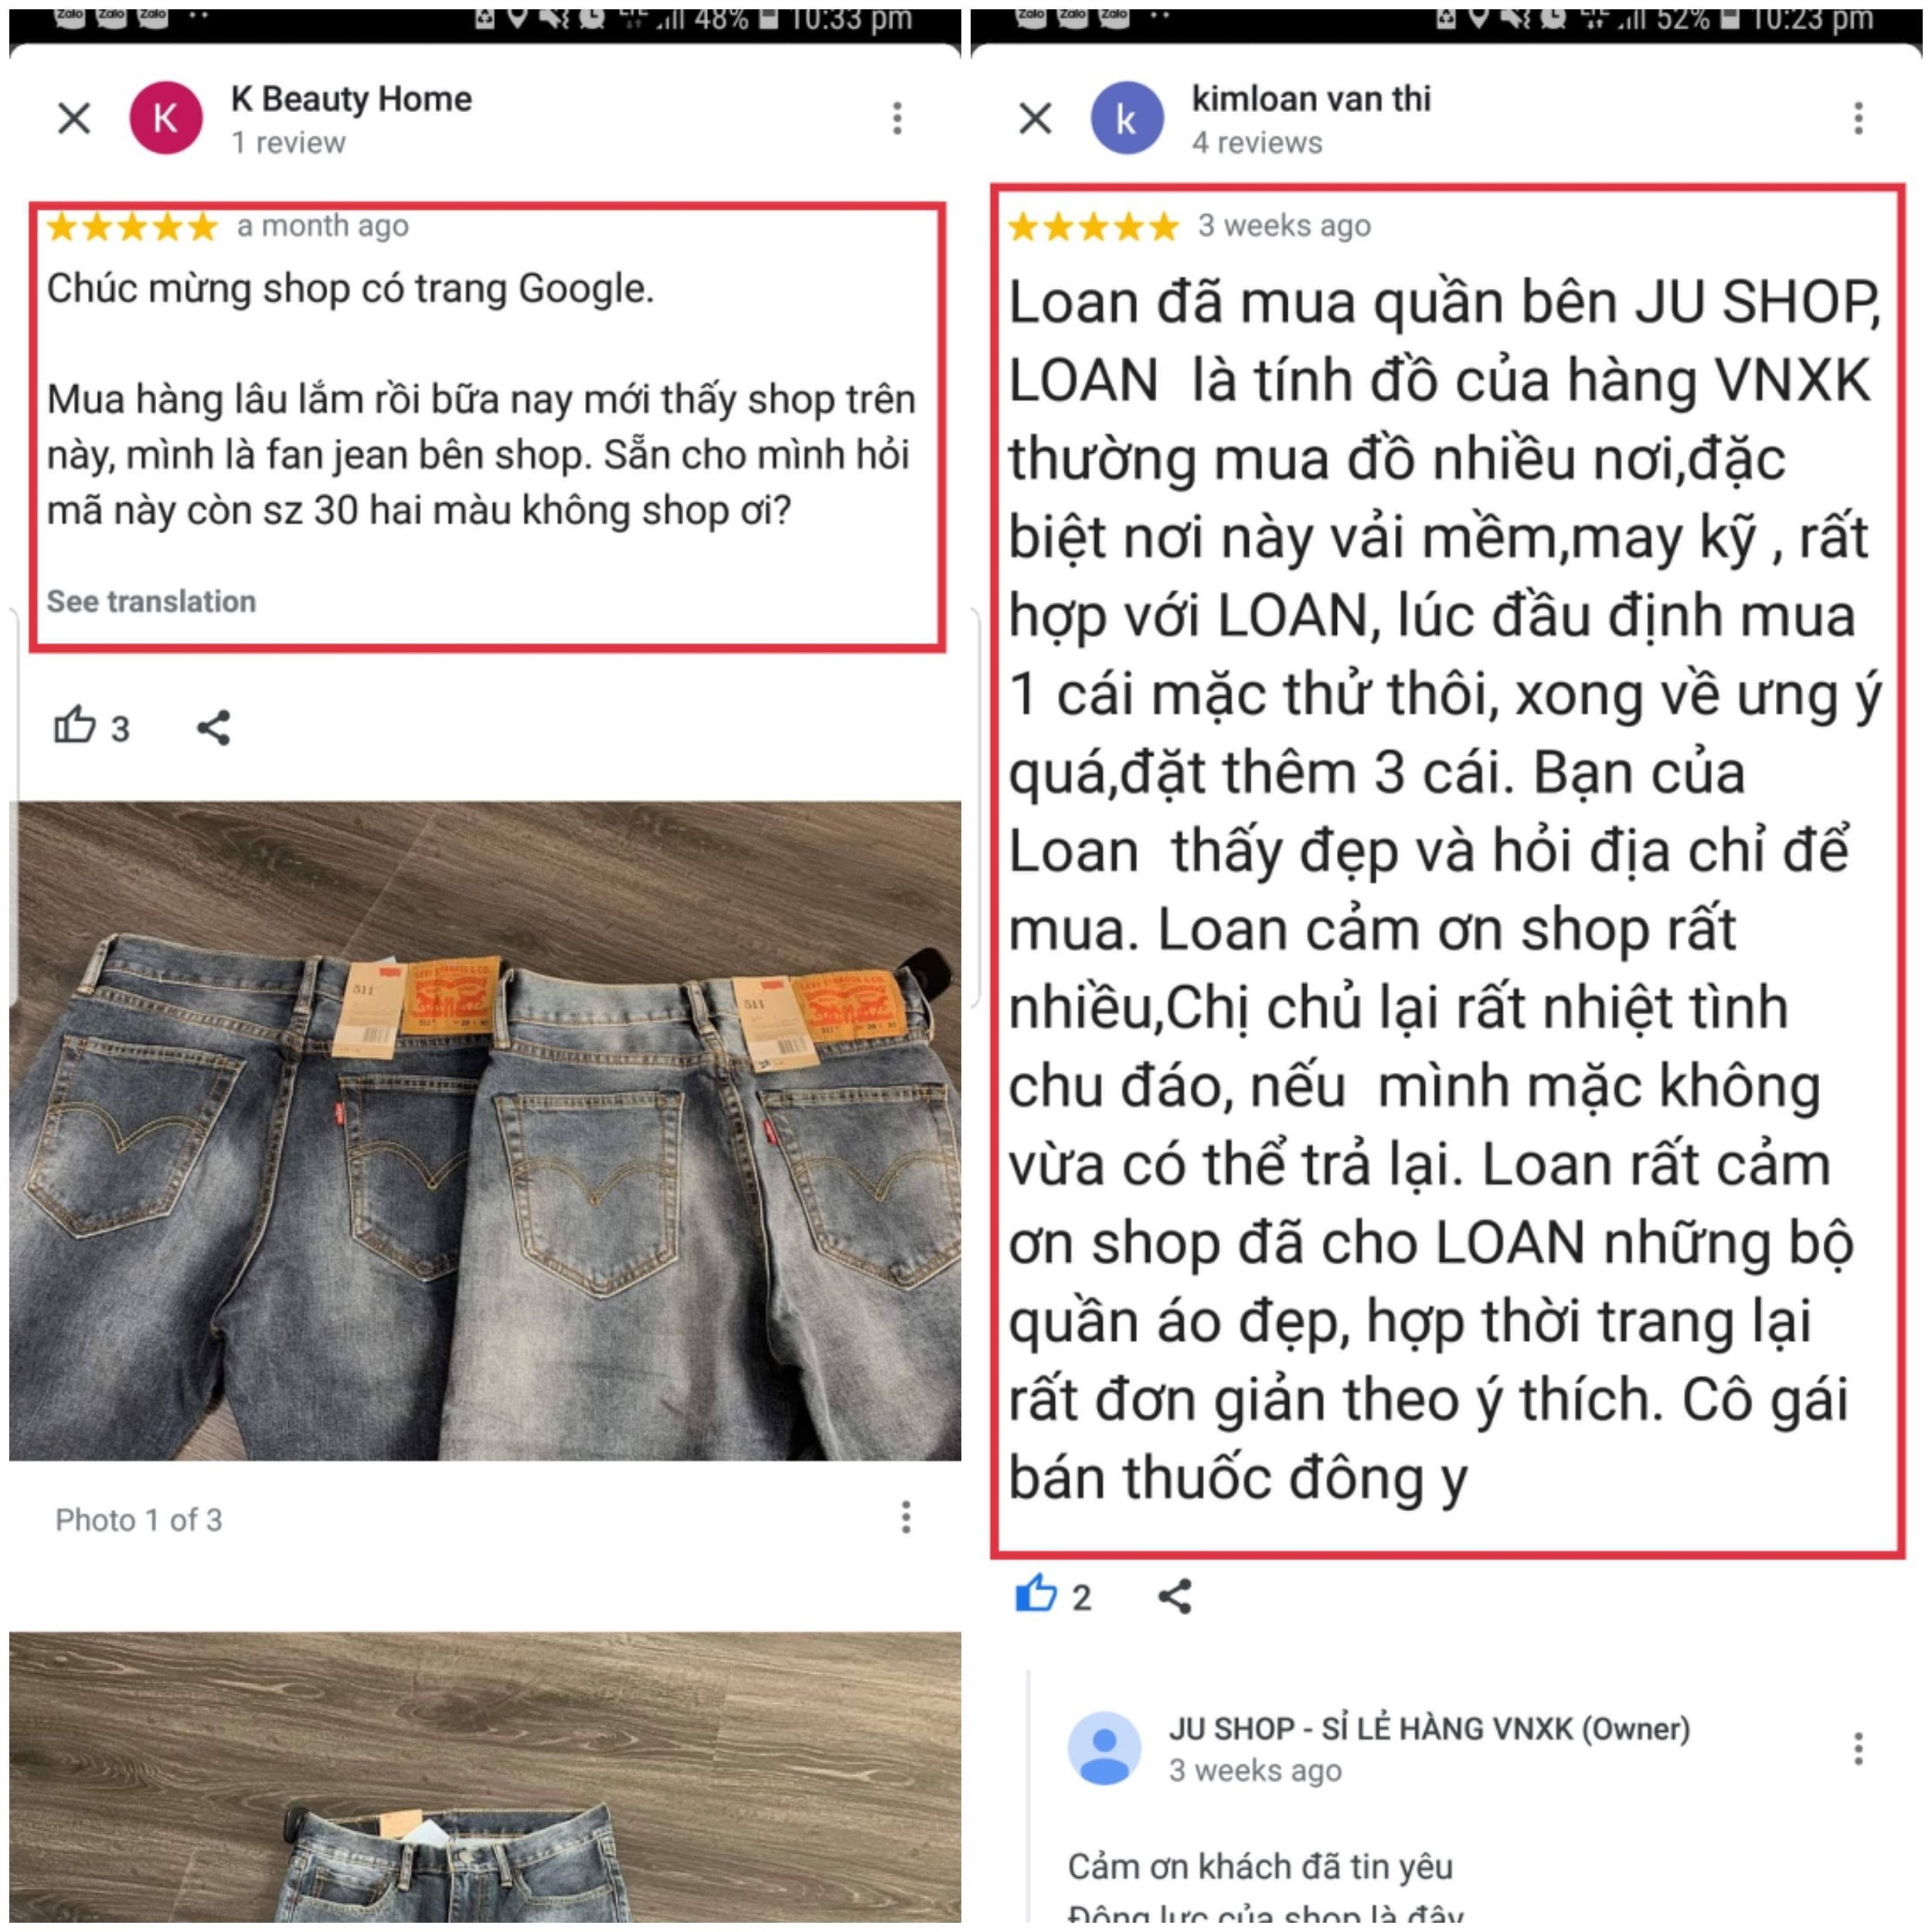Open options menu for JU SHOP owner reply
Screen dimensions: 1932x1932
[1858, 1748]
